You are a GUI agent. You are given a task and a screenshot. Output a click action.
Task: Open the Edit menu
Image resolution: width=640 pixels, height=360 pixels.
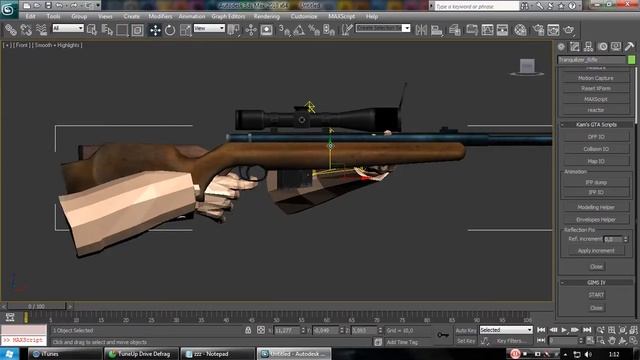point(30,16)
